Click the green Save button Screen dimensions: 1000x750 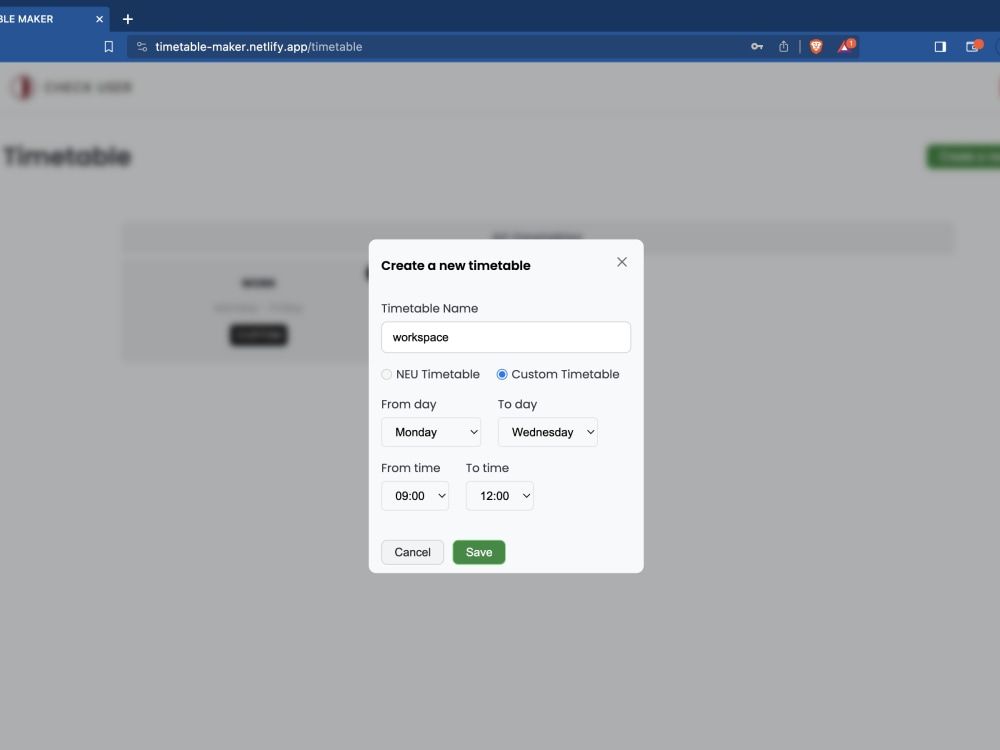click(479, 552)
